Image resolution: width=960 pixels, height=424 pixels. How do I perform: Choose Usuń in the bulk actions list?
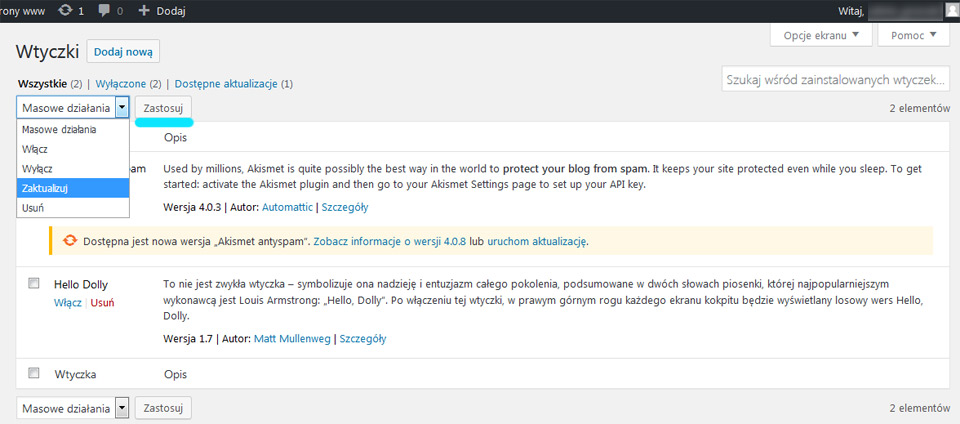click(73, 207)
